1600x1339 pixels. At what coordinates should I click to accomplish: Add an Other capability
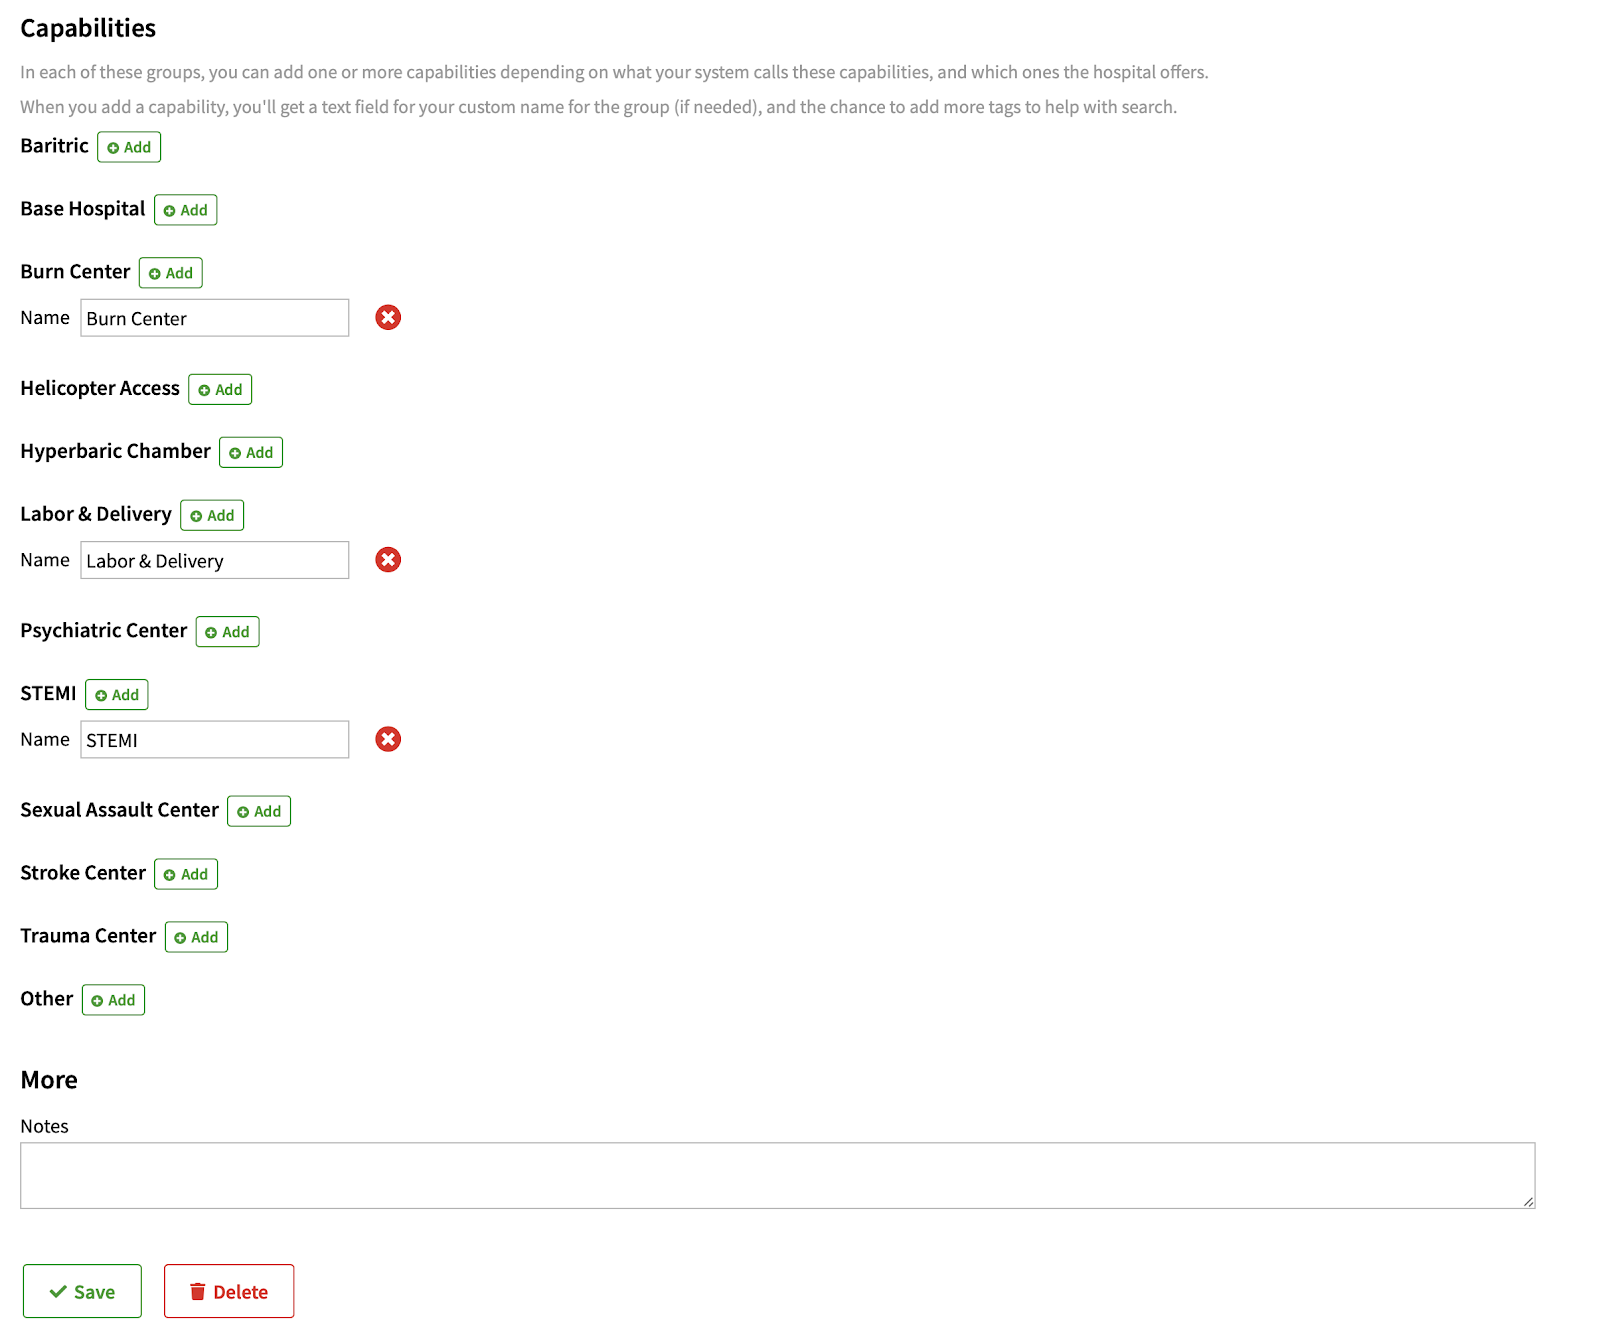point(114,1000)
